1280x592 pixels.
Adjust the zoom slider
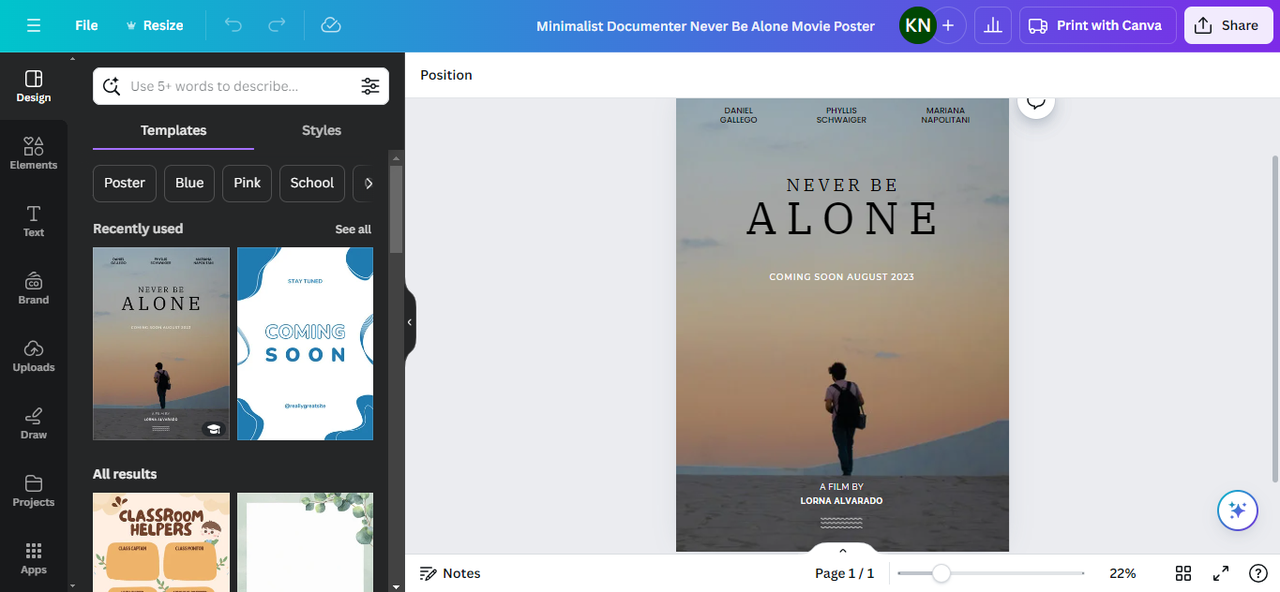[x=940, y=573]
